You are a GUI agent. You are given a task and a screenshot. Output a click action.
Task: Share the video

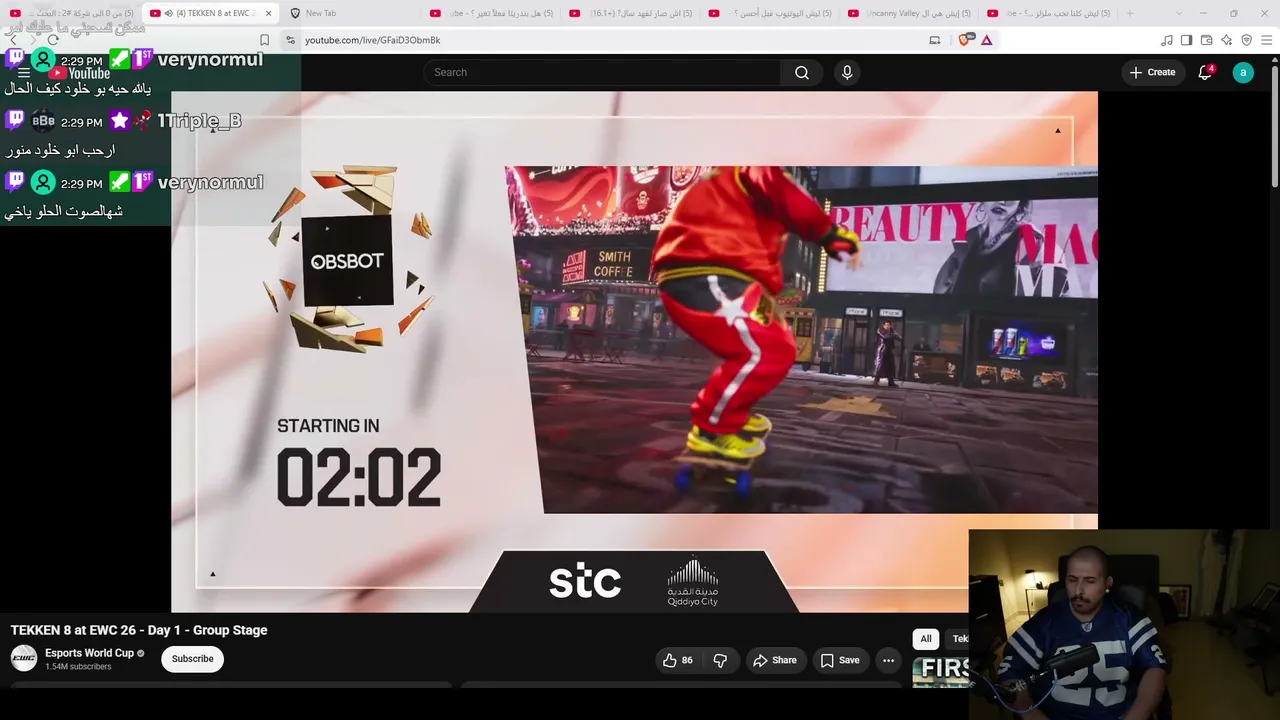(x=775, y=660)
